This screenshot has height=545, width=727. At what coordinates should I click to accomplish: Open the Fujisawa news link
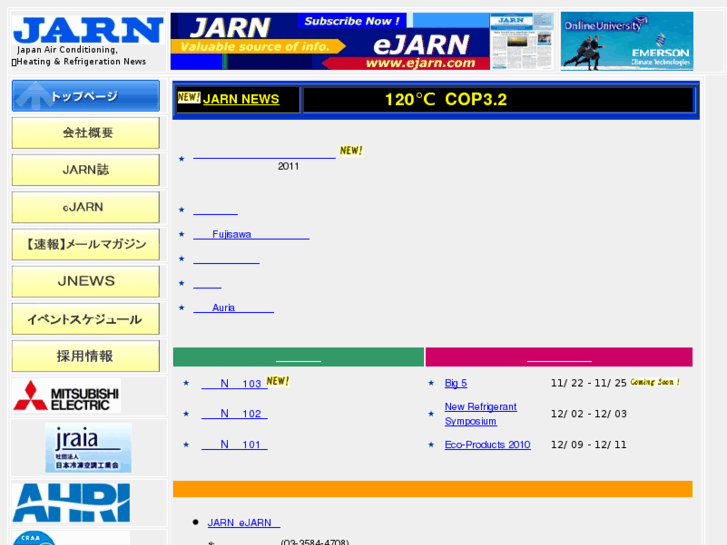[251, 235]
